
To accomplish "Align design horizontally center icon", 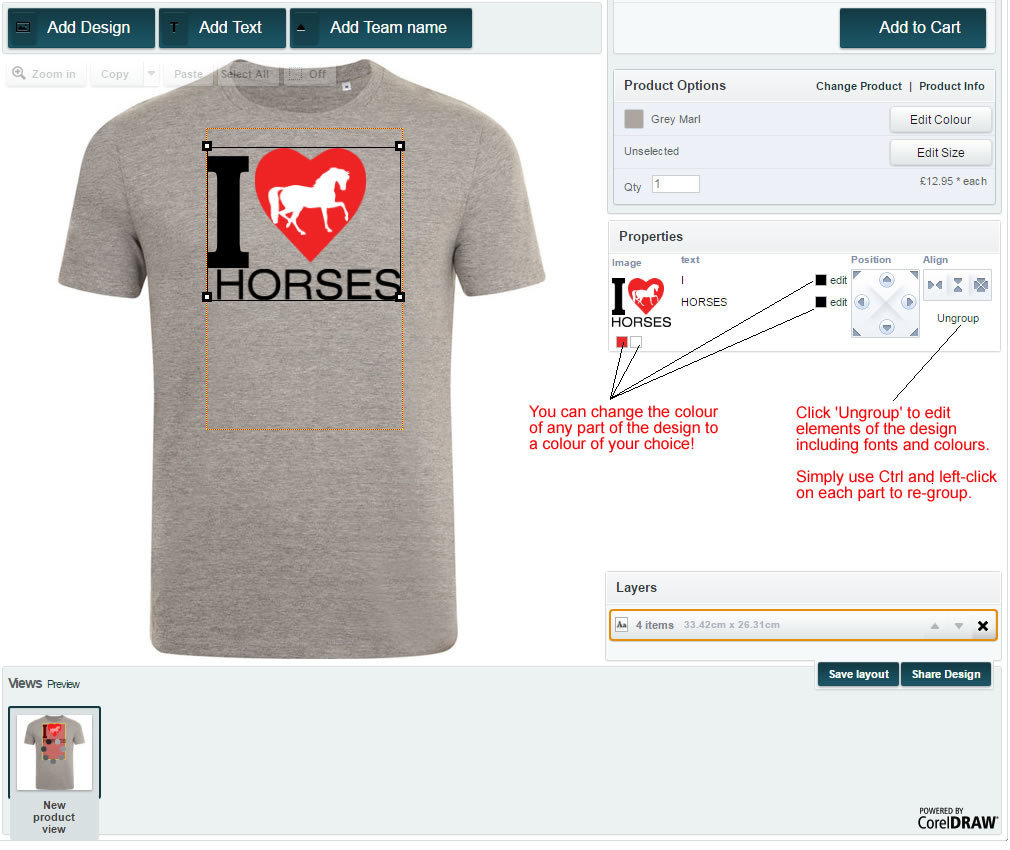I will click(x=935, y=285).
